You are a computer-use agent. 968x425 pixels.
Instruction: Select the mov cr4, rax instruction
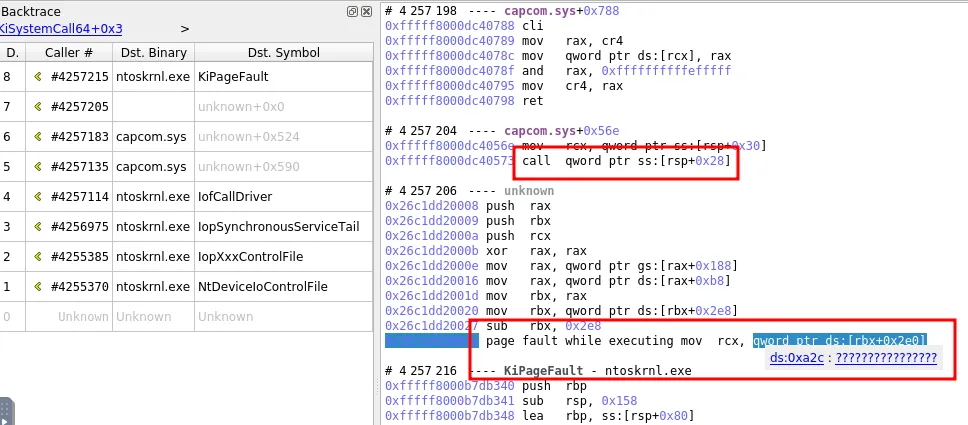coord(504,86)
